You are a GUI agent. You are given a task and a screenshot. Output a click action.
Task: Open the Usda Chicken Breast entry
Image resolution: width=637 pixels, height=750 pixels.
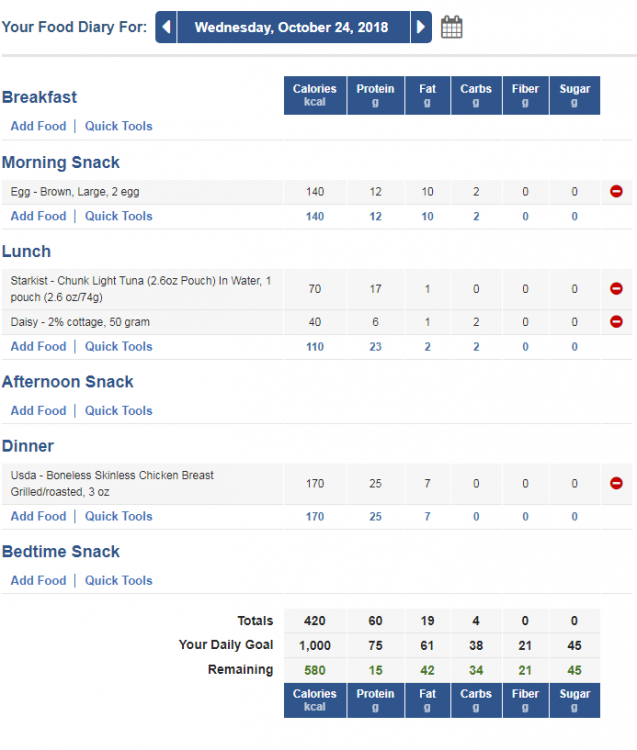coord(112,484)
